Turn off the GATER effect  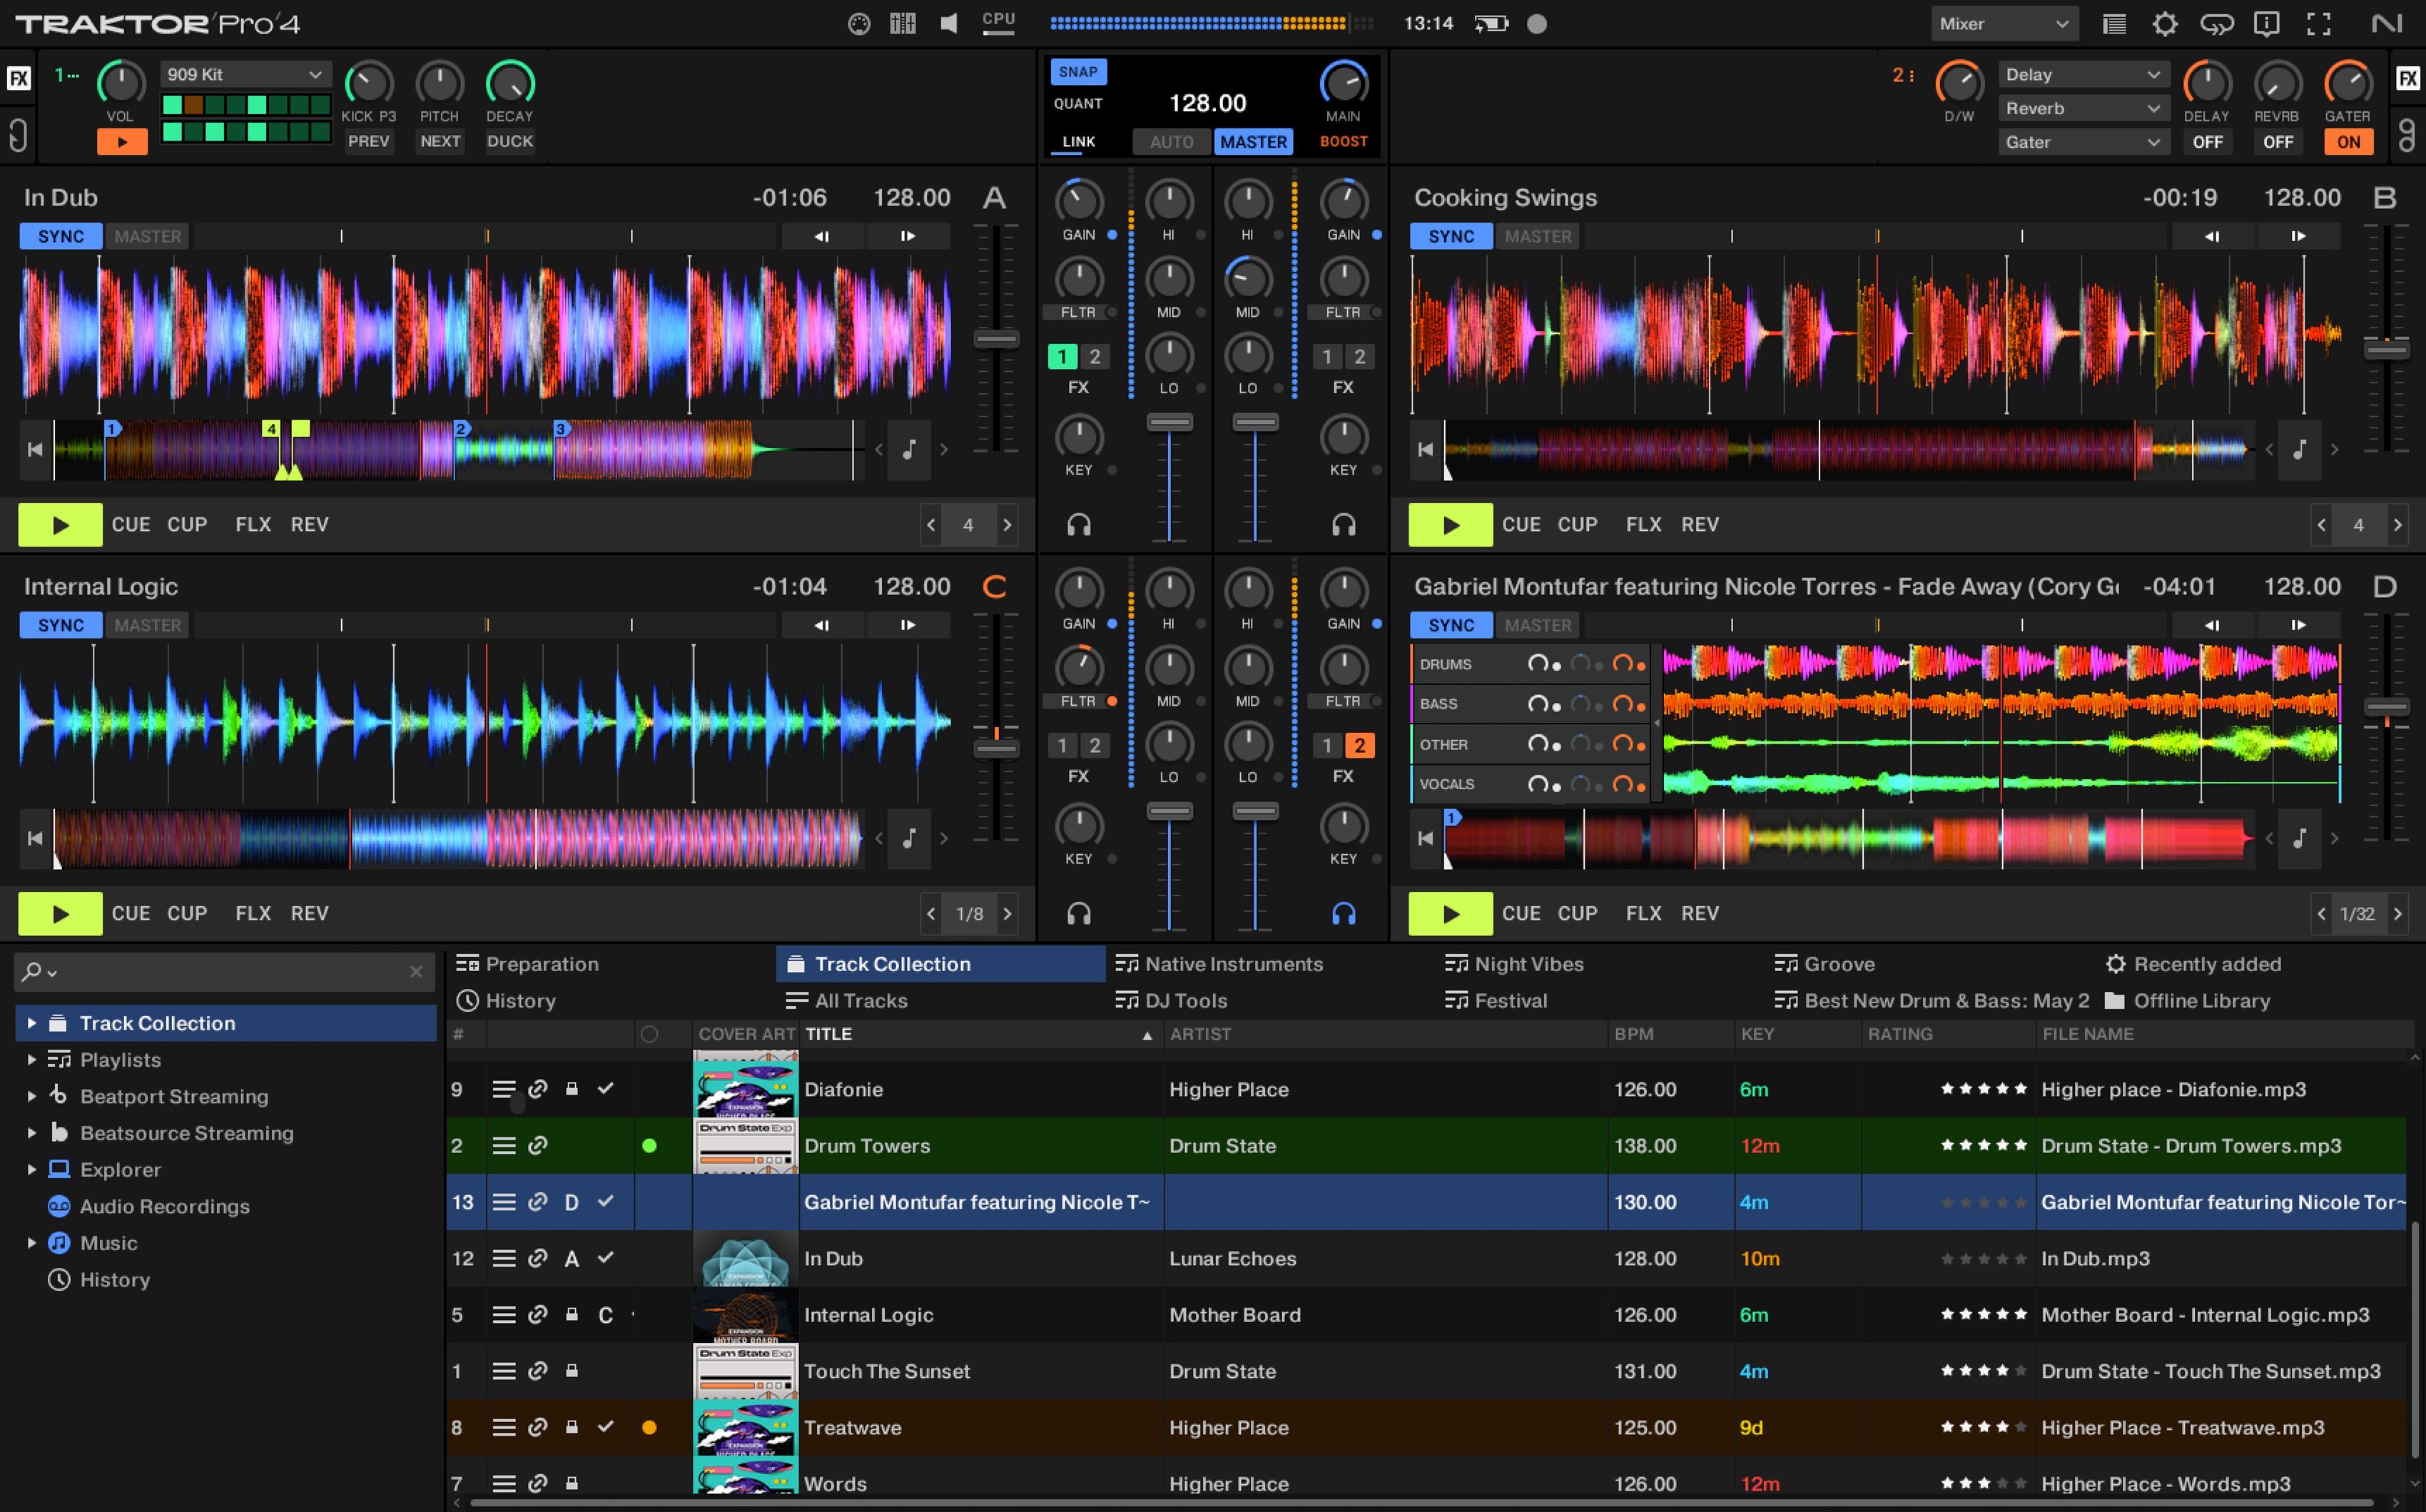point(2349,141)
